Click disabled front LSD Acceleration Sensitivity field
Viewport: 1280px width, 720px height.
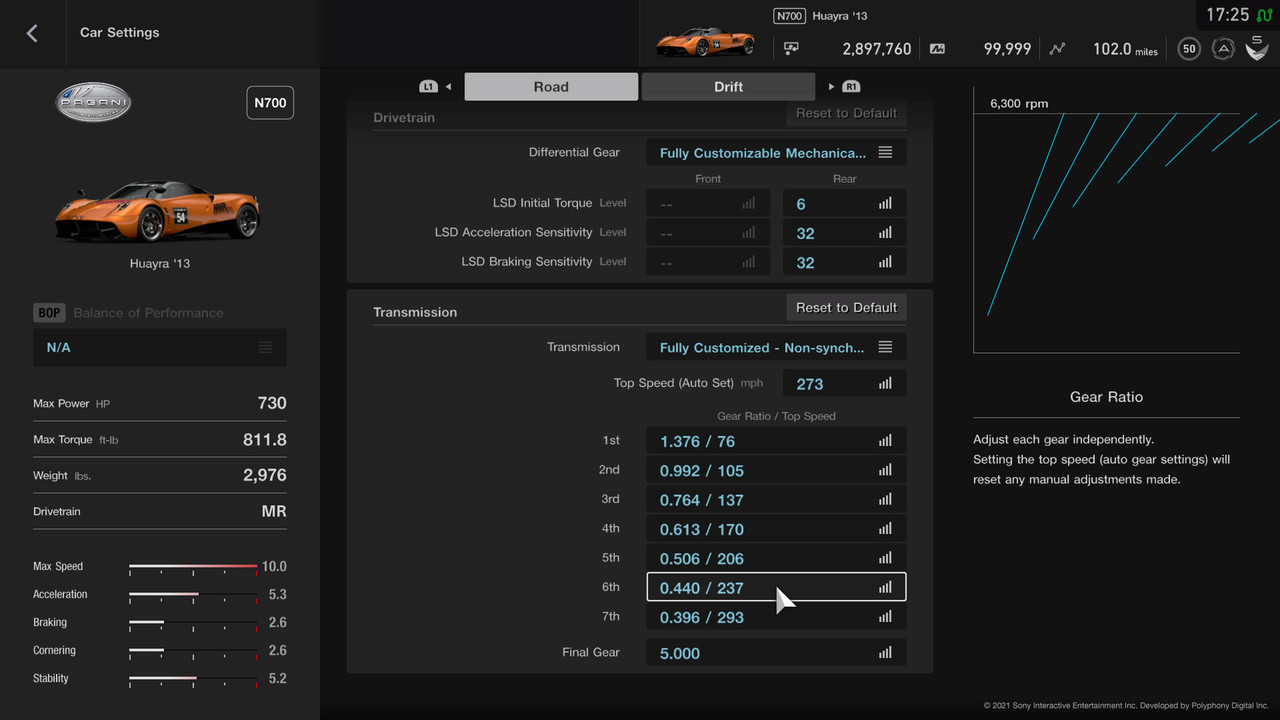pyautogui.click(x=708, y=233)
